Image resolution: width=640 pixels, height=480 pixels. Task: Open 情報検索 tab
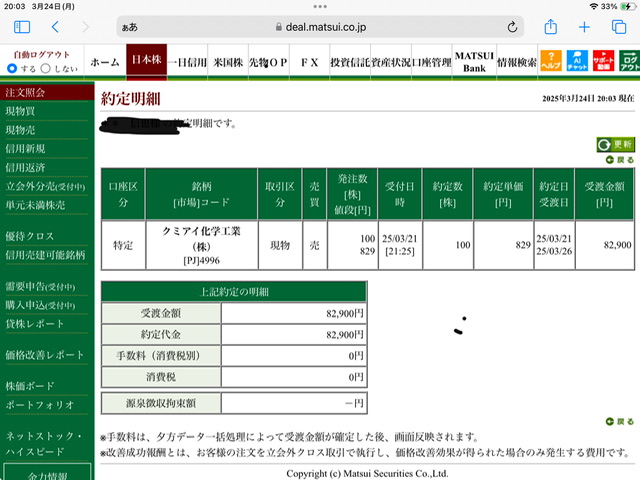(x=517, y=62)
